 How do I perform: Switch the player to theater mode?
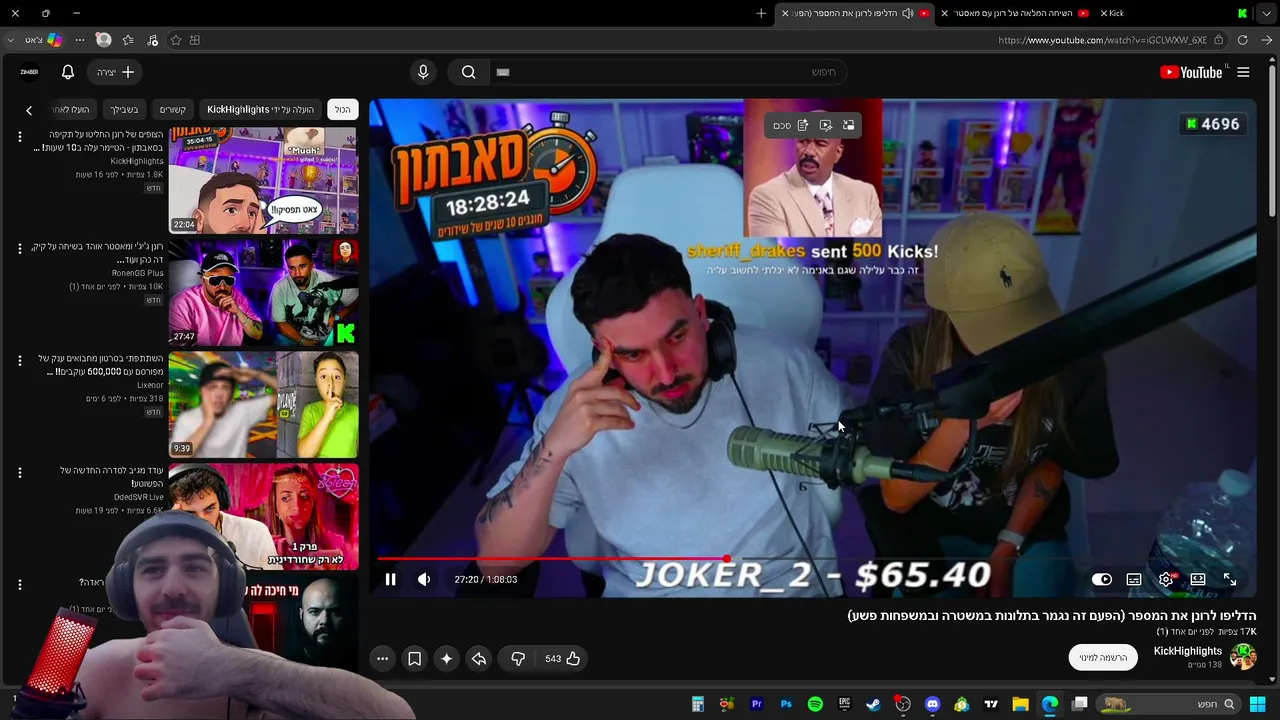tap(1198, 579)
